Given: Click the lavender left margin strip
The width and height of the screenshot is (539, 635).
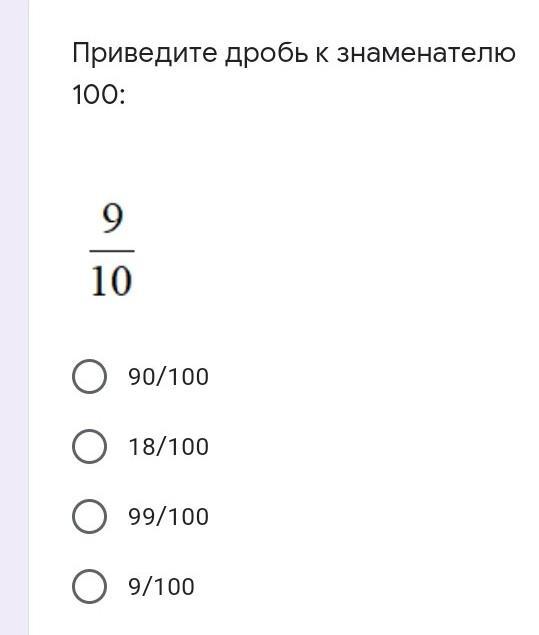Looking at the screenshot, I should coord(14,318).
